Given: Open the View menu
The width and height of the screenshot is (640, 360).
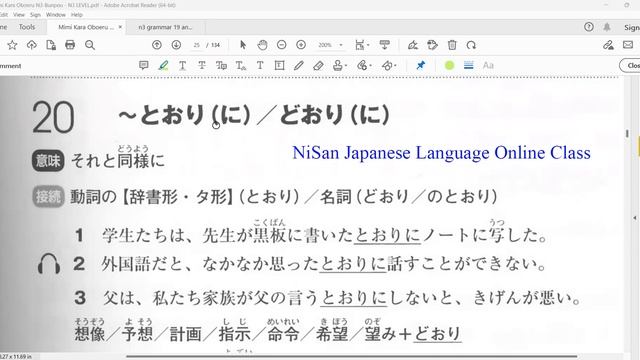Looking at the screenshot, I should coord(19,15).
